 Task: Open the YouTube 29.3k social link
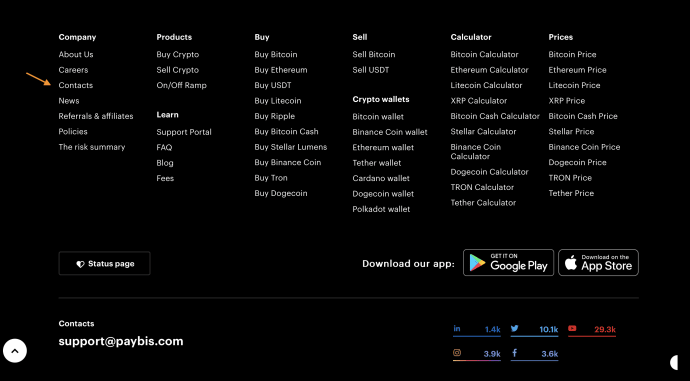(x=592, y=330)
